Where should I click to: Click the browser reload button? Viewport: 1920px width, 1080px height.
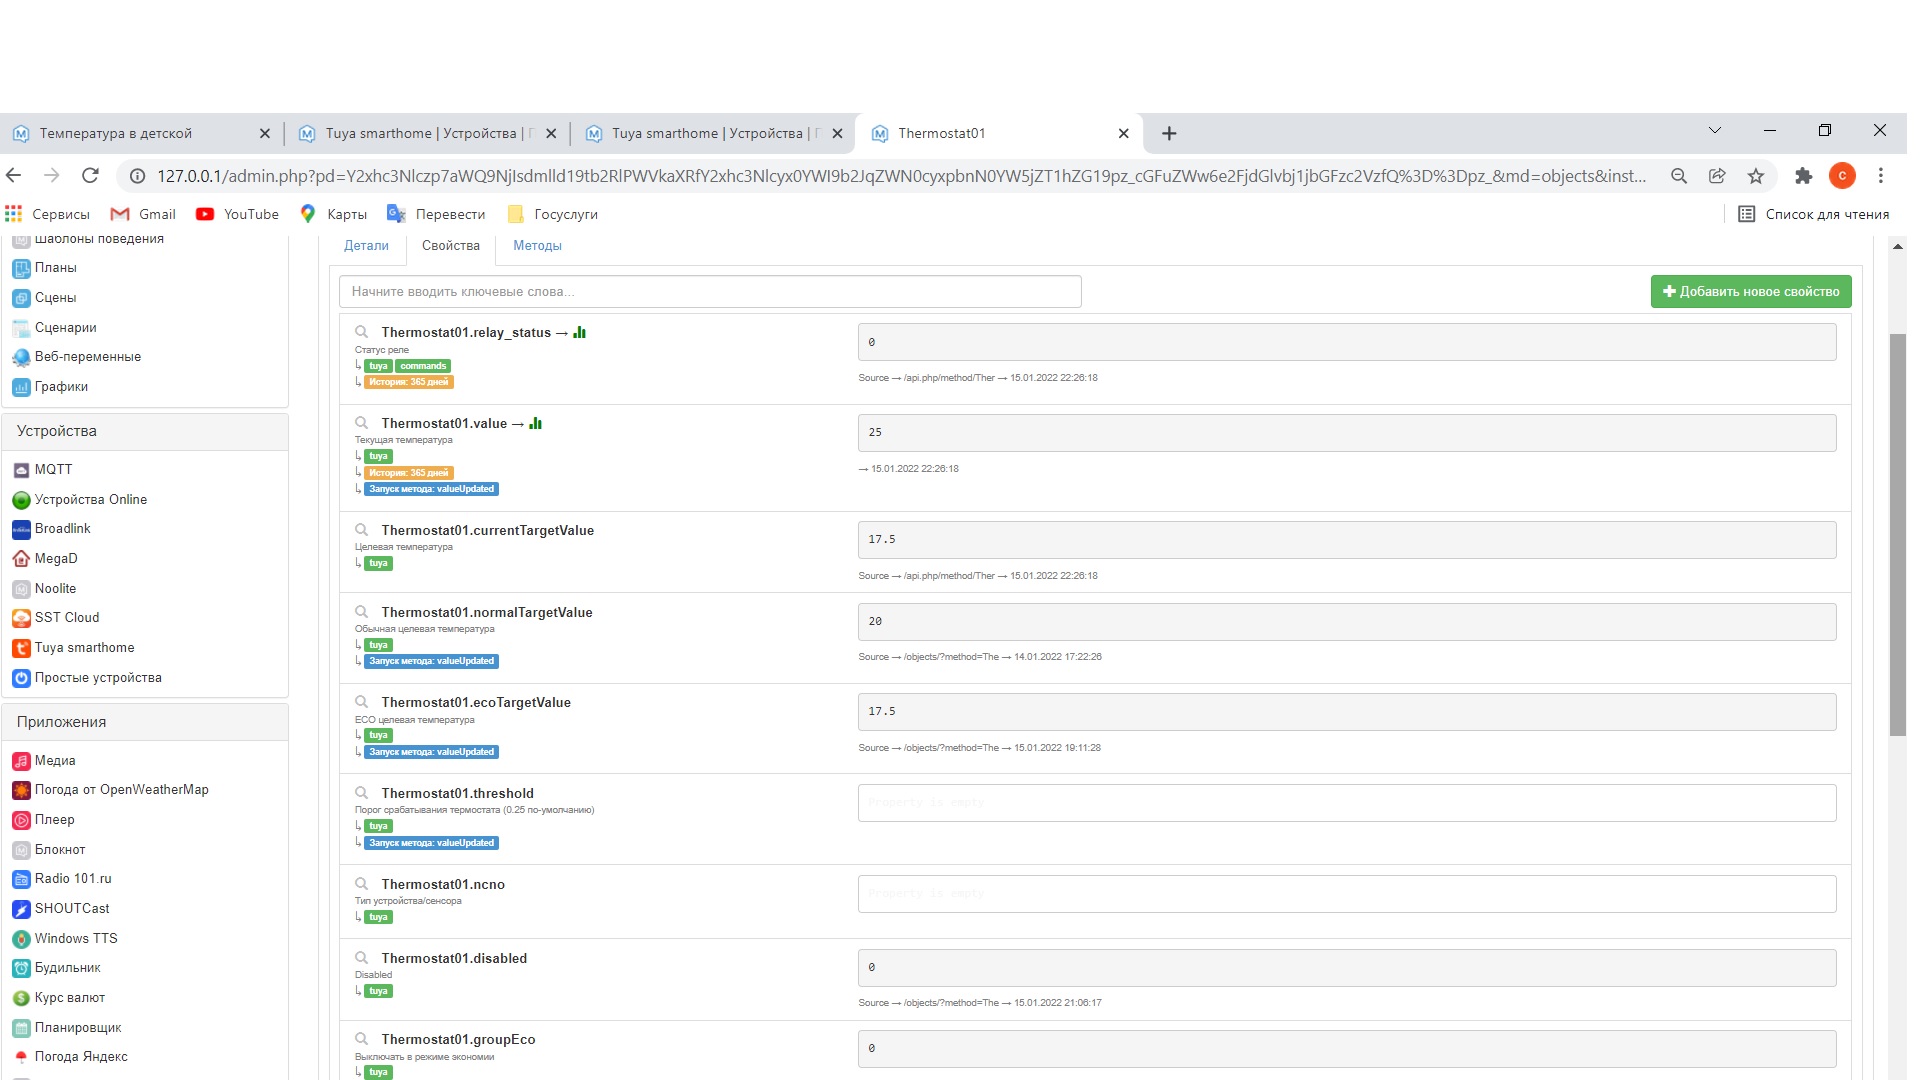(x=90, y=176)
